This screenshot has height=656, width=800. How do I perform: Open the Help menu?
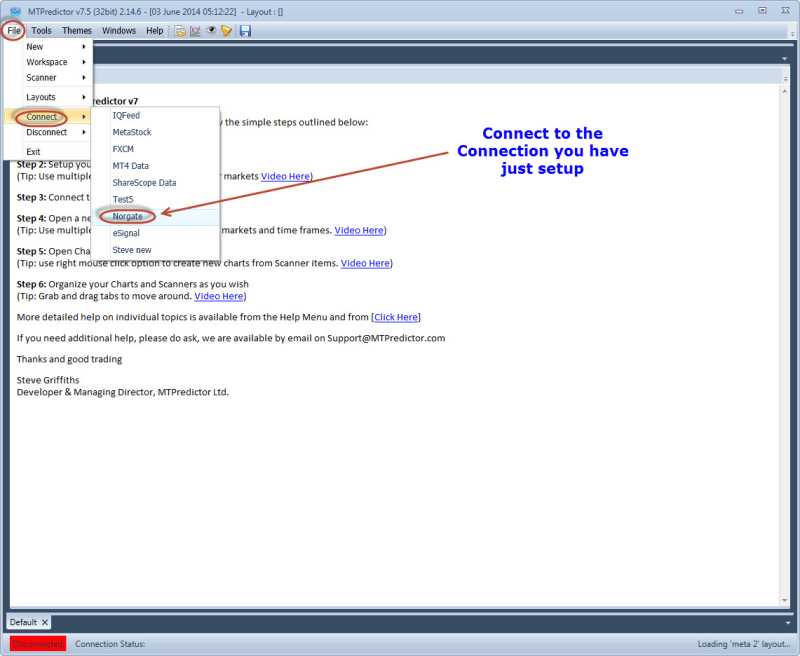(155, 31)
